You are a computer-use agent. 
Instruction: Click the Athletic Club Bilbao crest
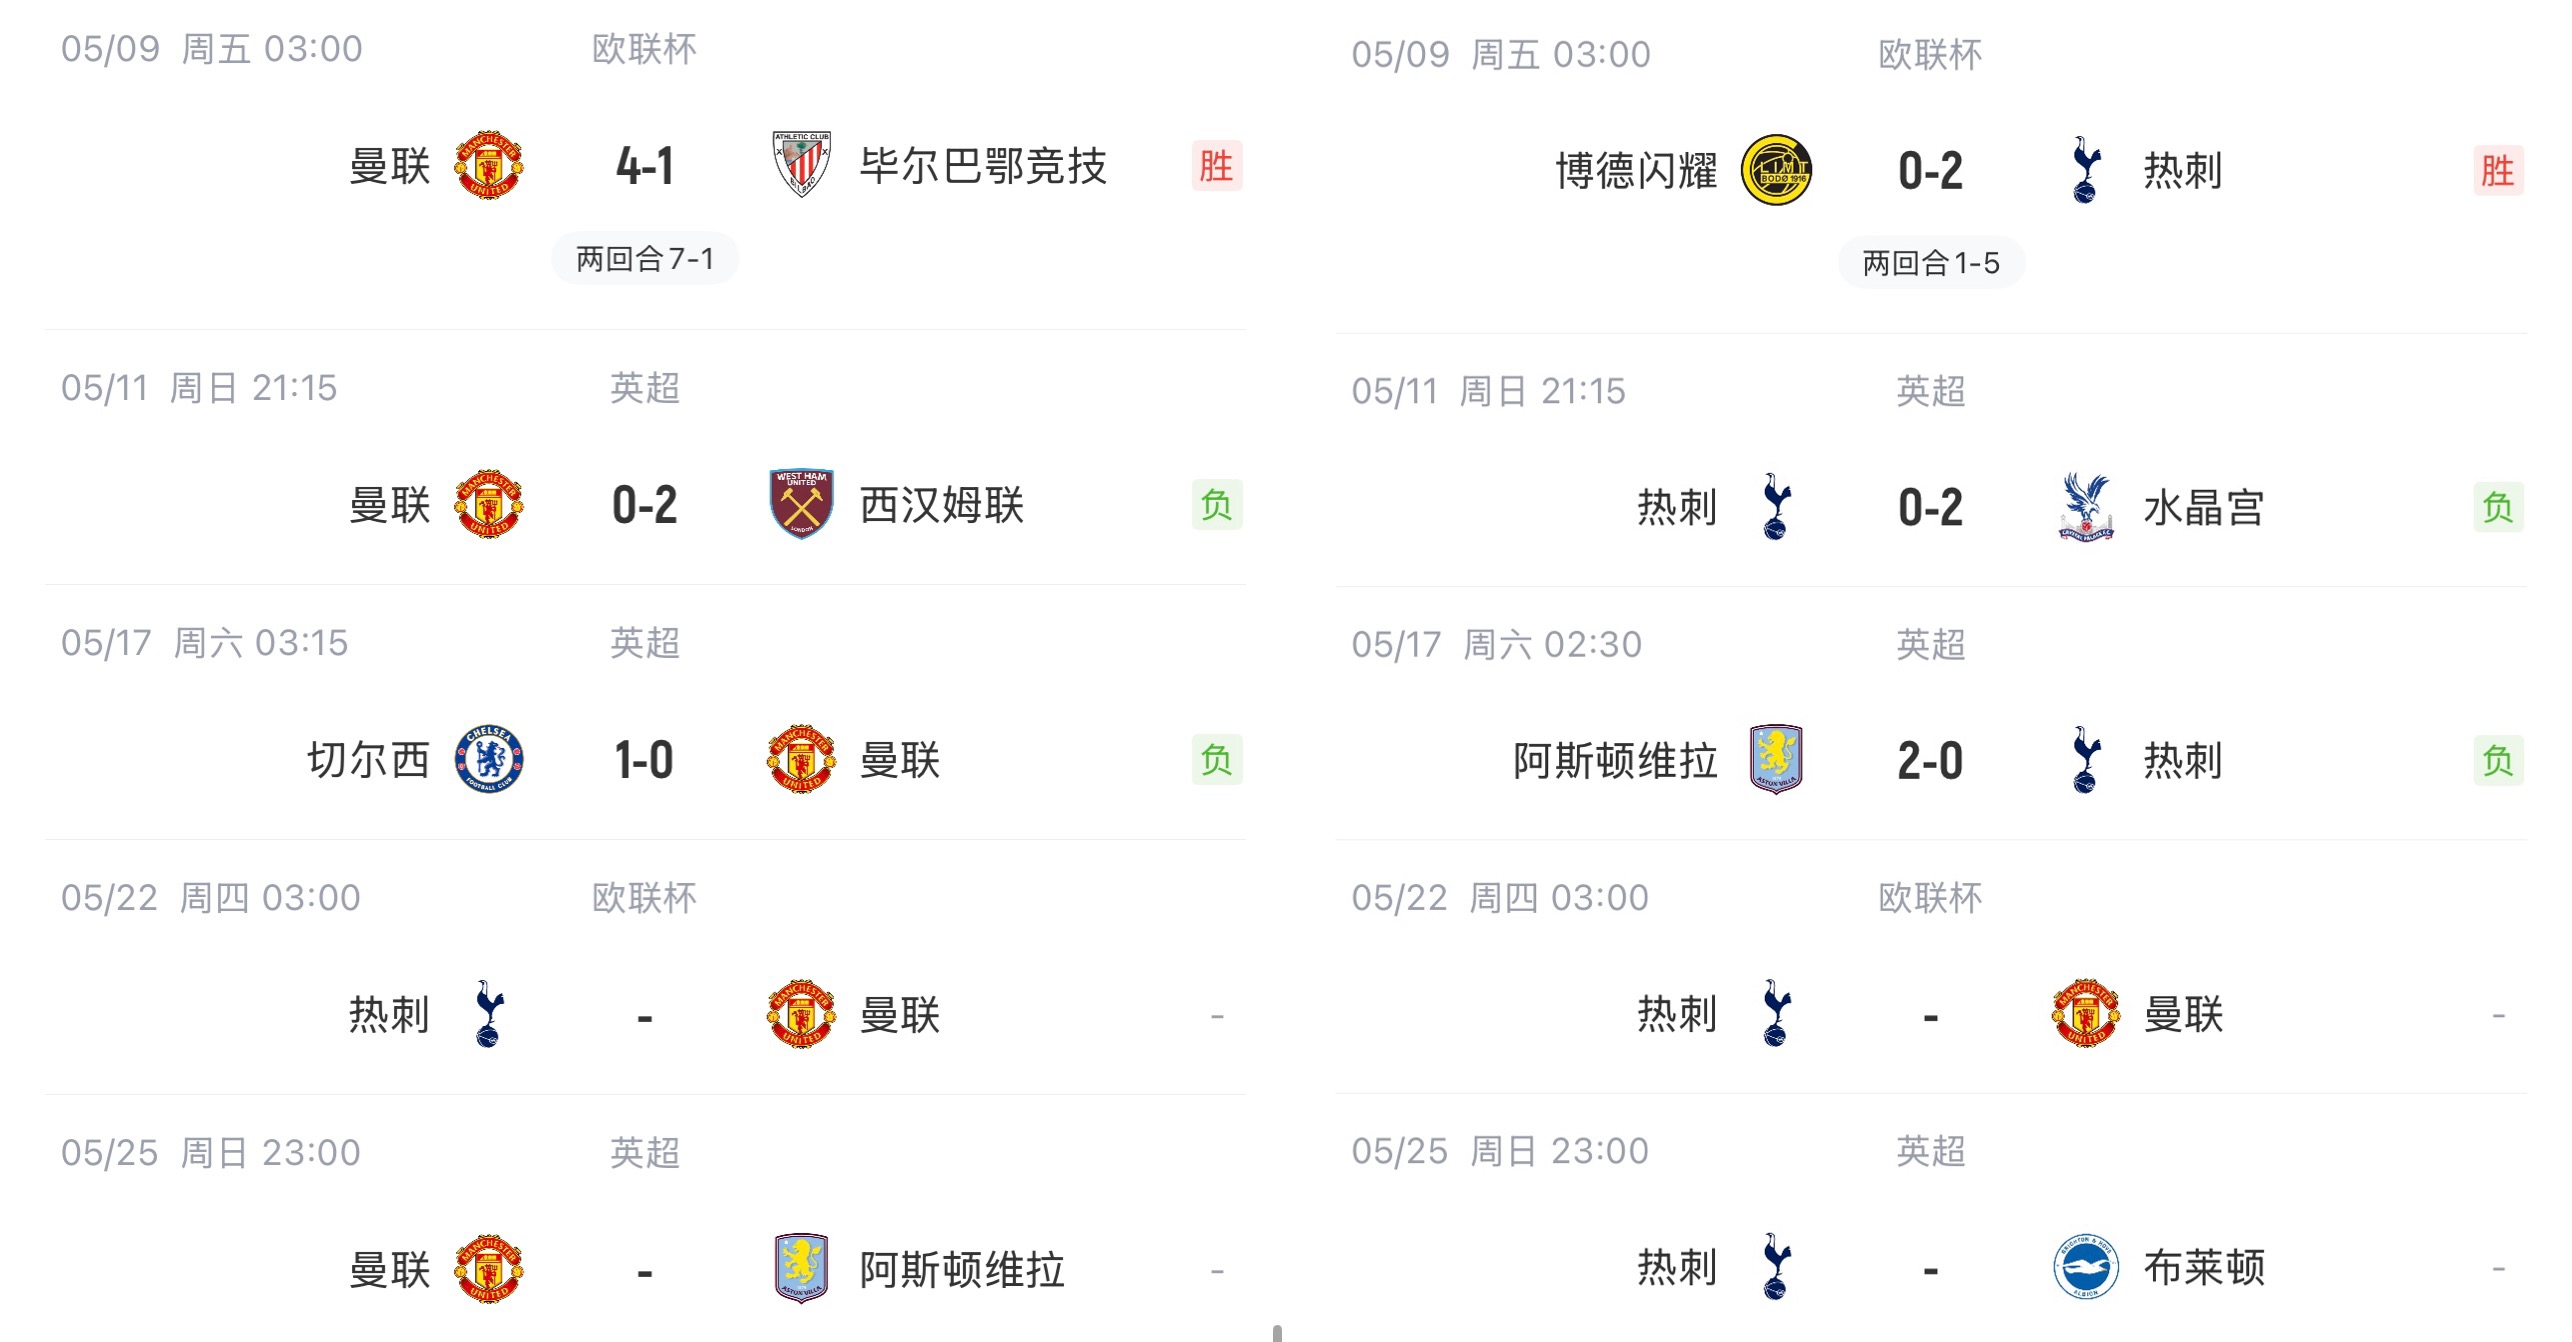tap(801, 165)
